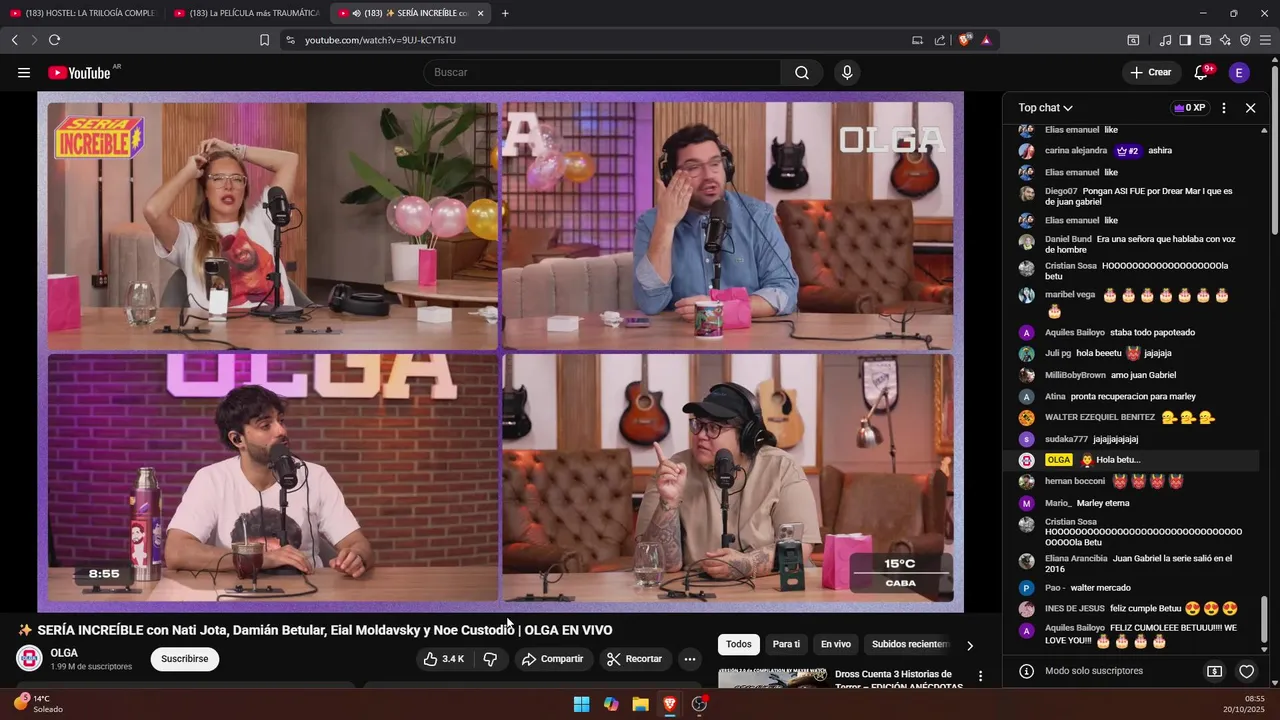Expand Top chat dropdown
1280x720 pixels.
(x=1045, y=108)
